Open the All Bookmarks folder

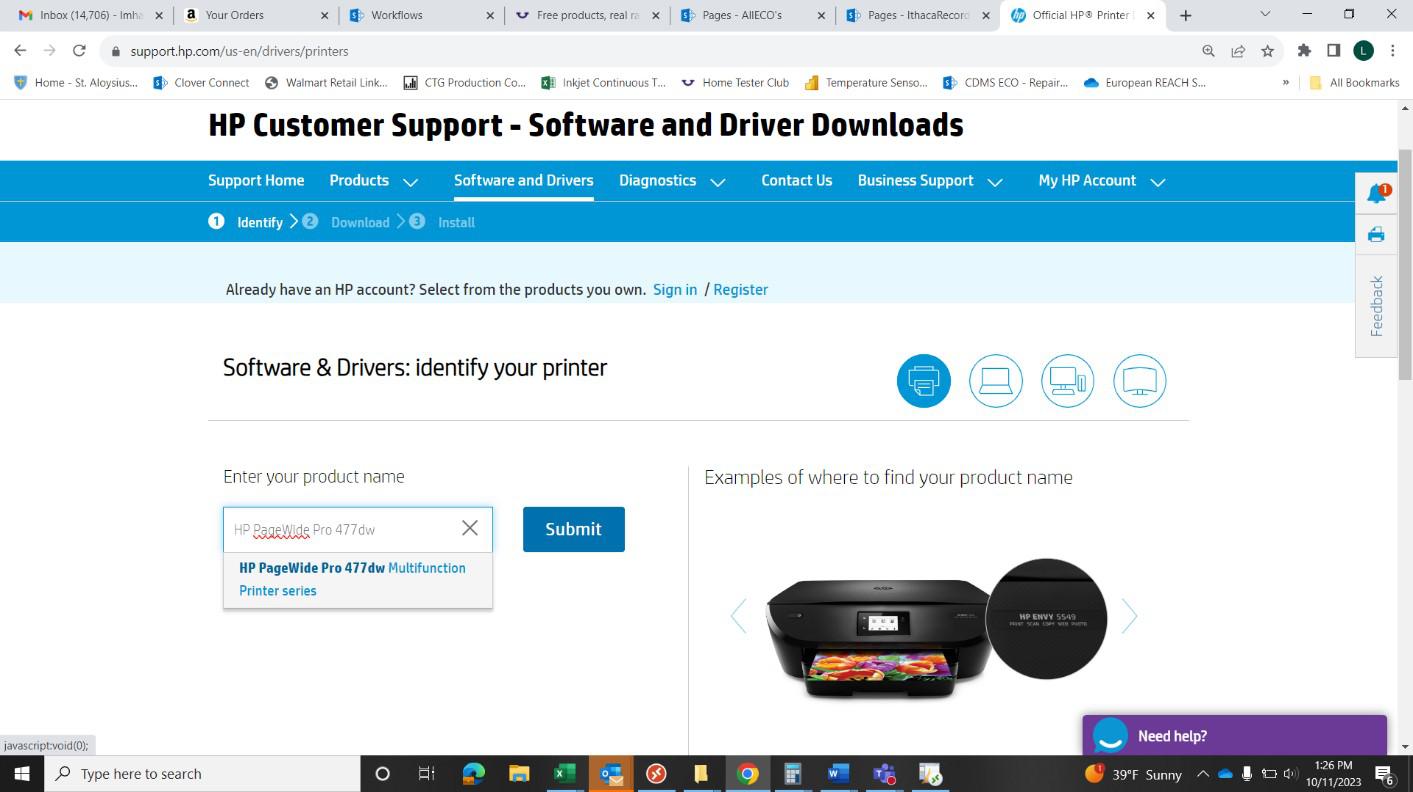tap(1354, 83)
